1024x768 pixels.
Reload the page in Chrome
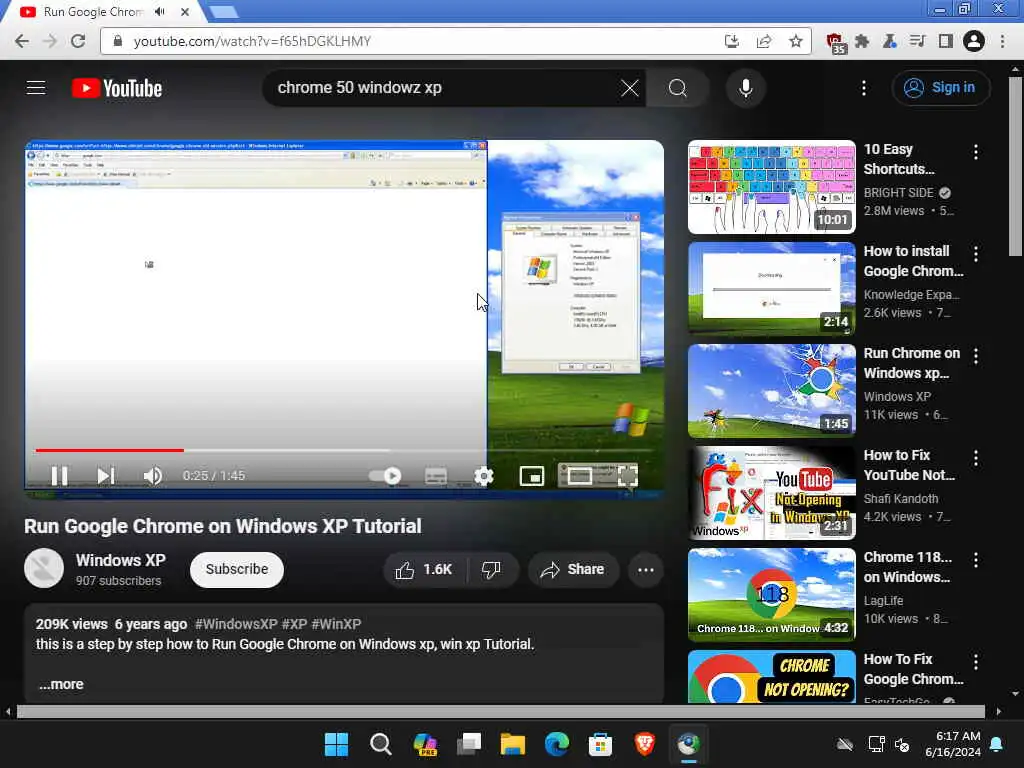[x=78, y=41]
